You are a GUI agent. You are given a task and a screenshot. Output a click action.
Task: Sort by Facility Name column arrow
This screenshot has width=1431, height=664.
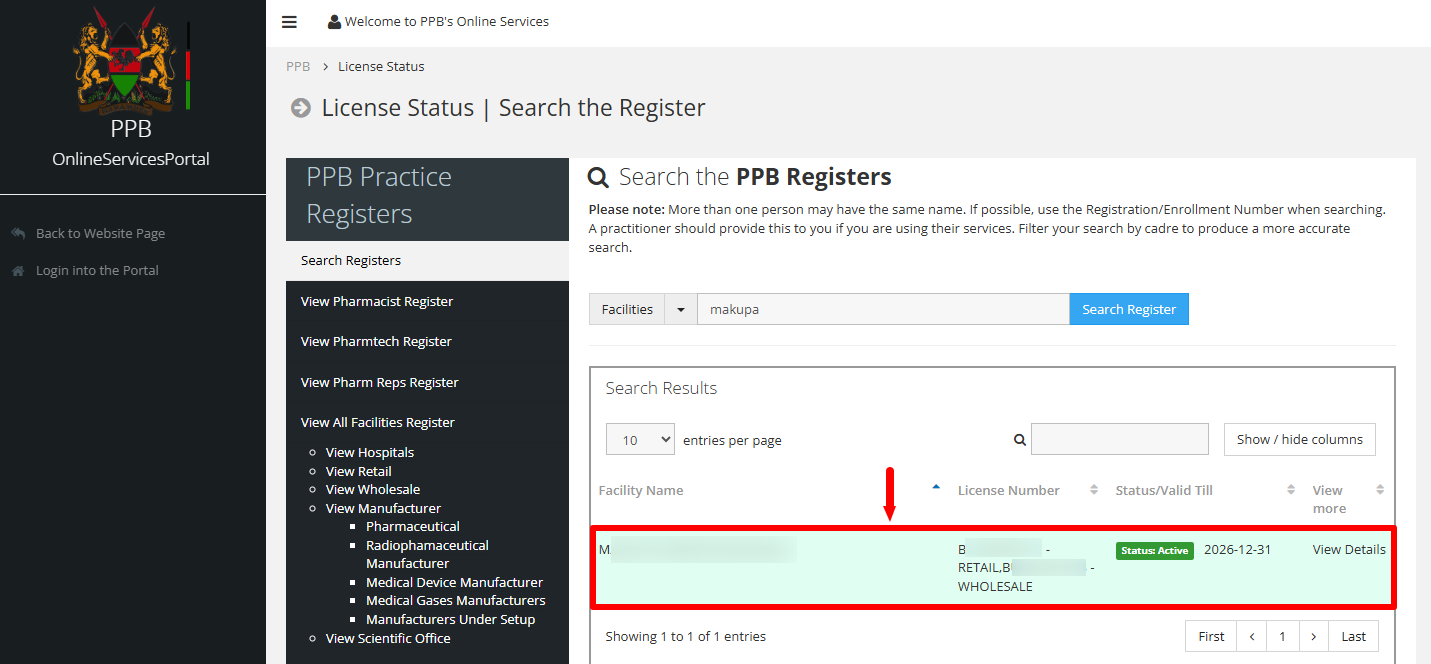936,488
